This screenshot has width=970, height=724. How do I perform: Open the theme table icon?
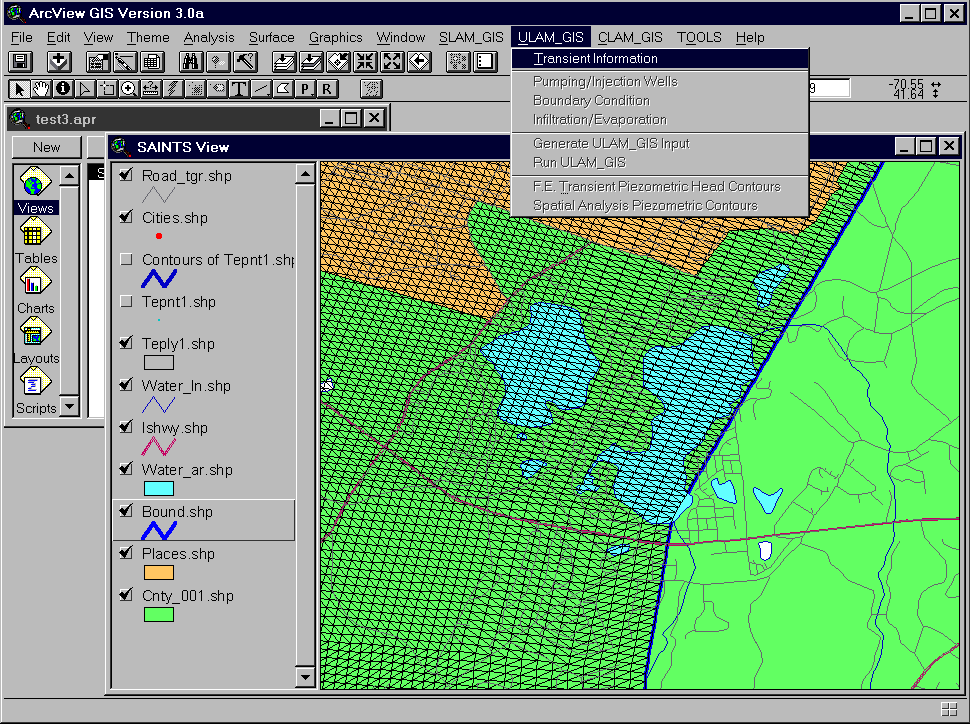click(x=152, y=61)
